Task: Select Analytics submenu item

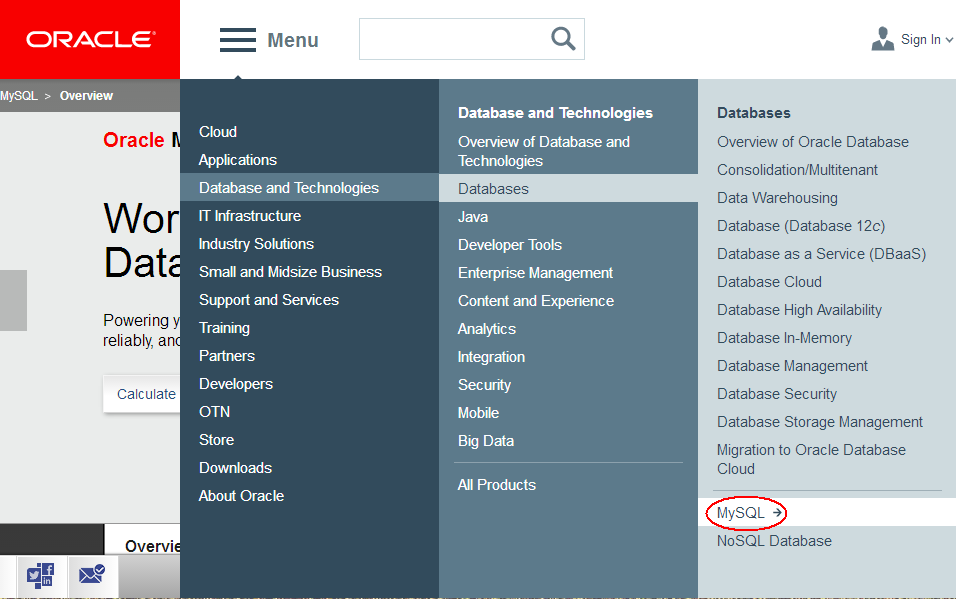Action: click(487, 329)
